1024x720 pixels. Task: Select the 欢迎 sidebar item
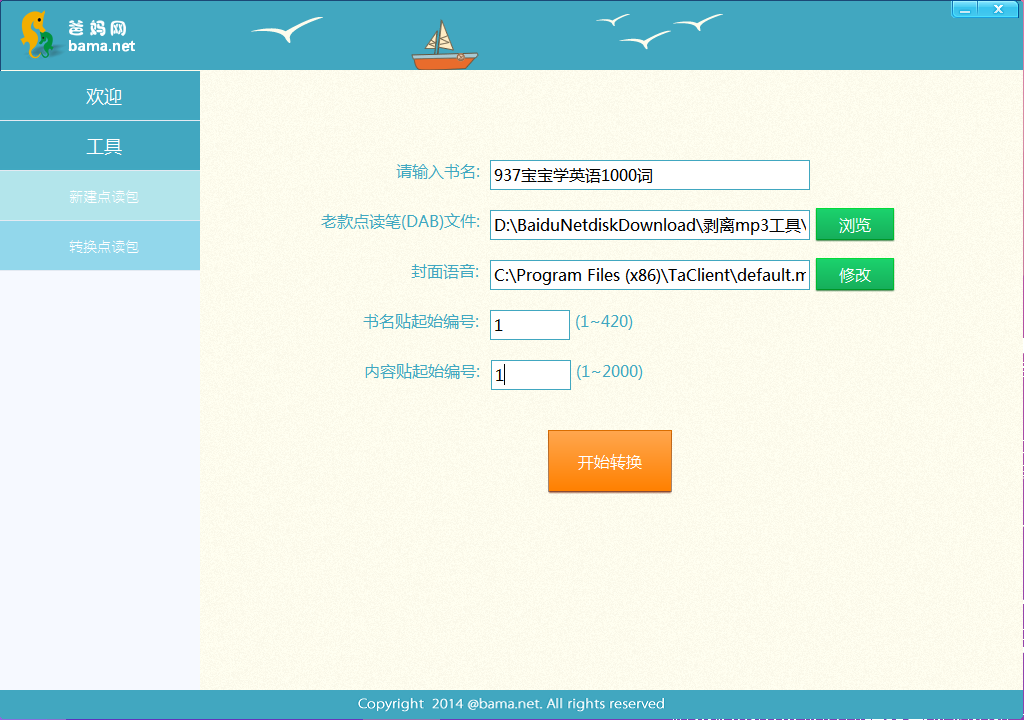coord(100,96)
